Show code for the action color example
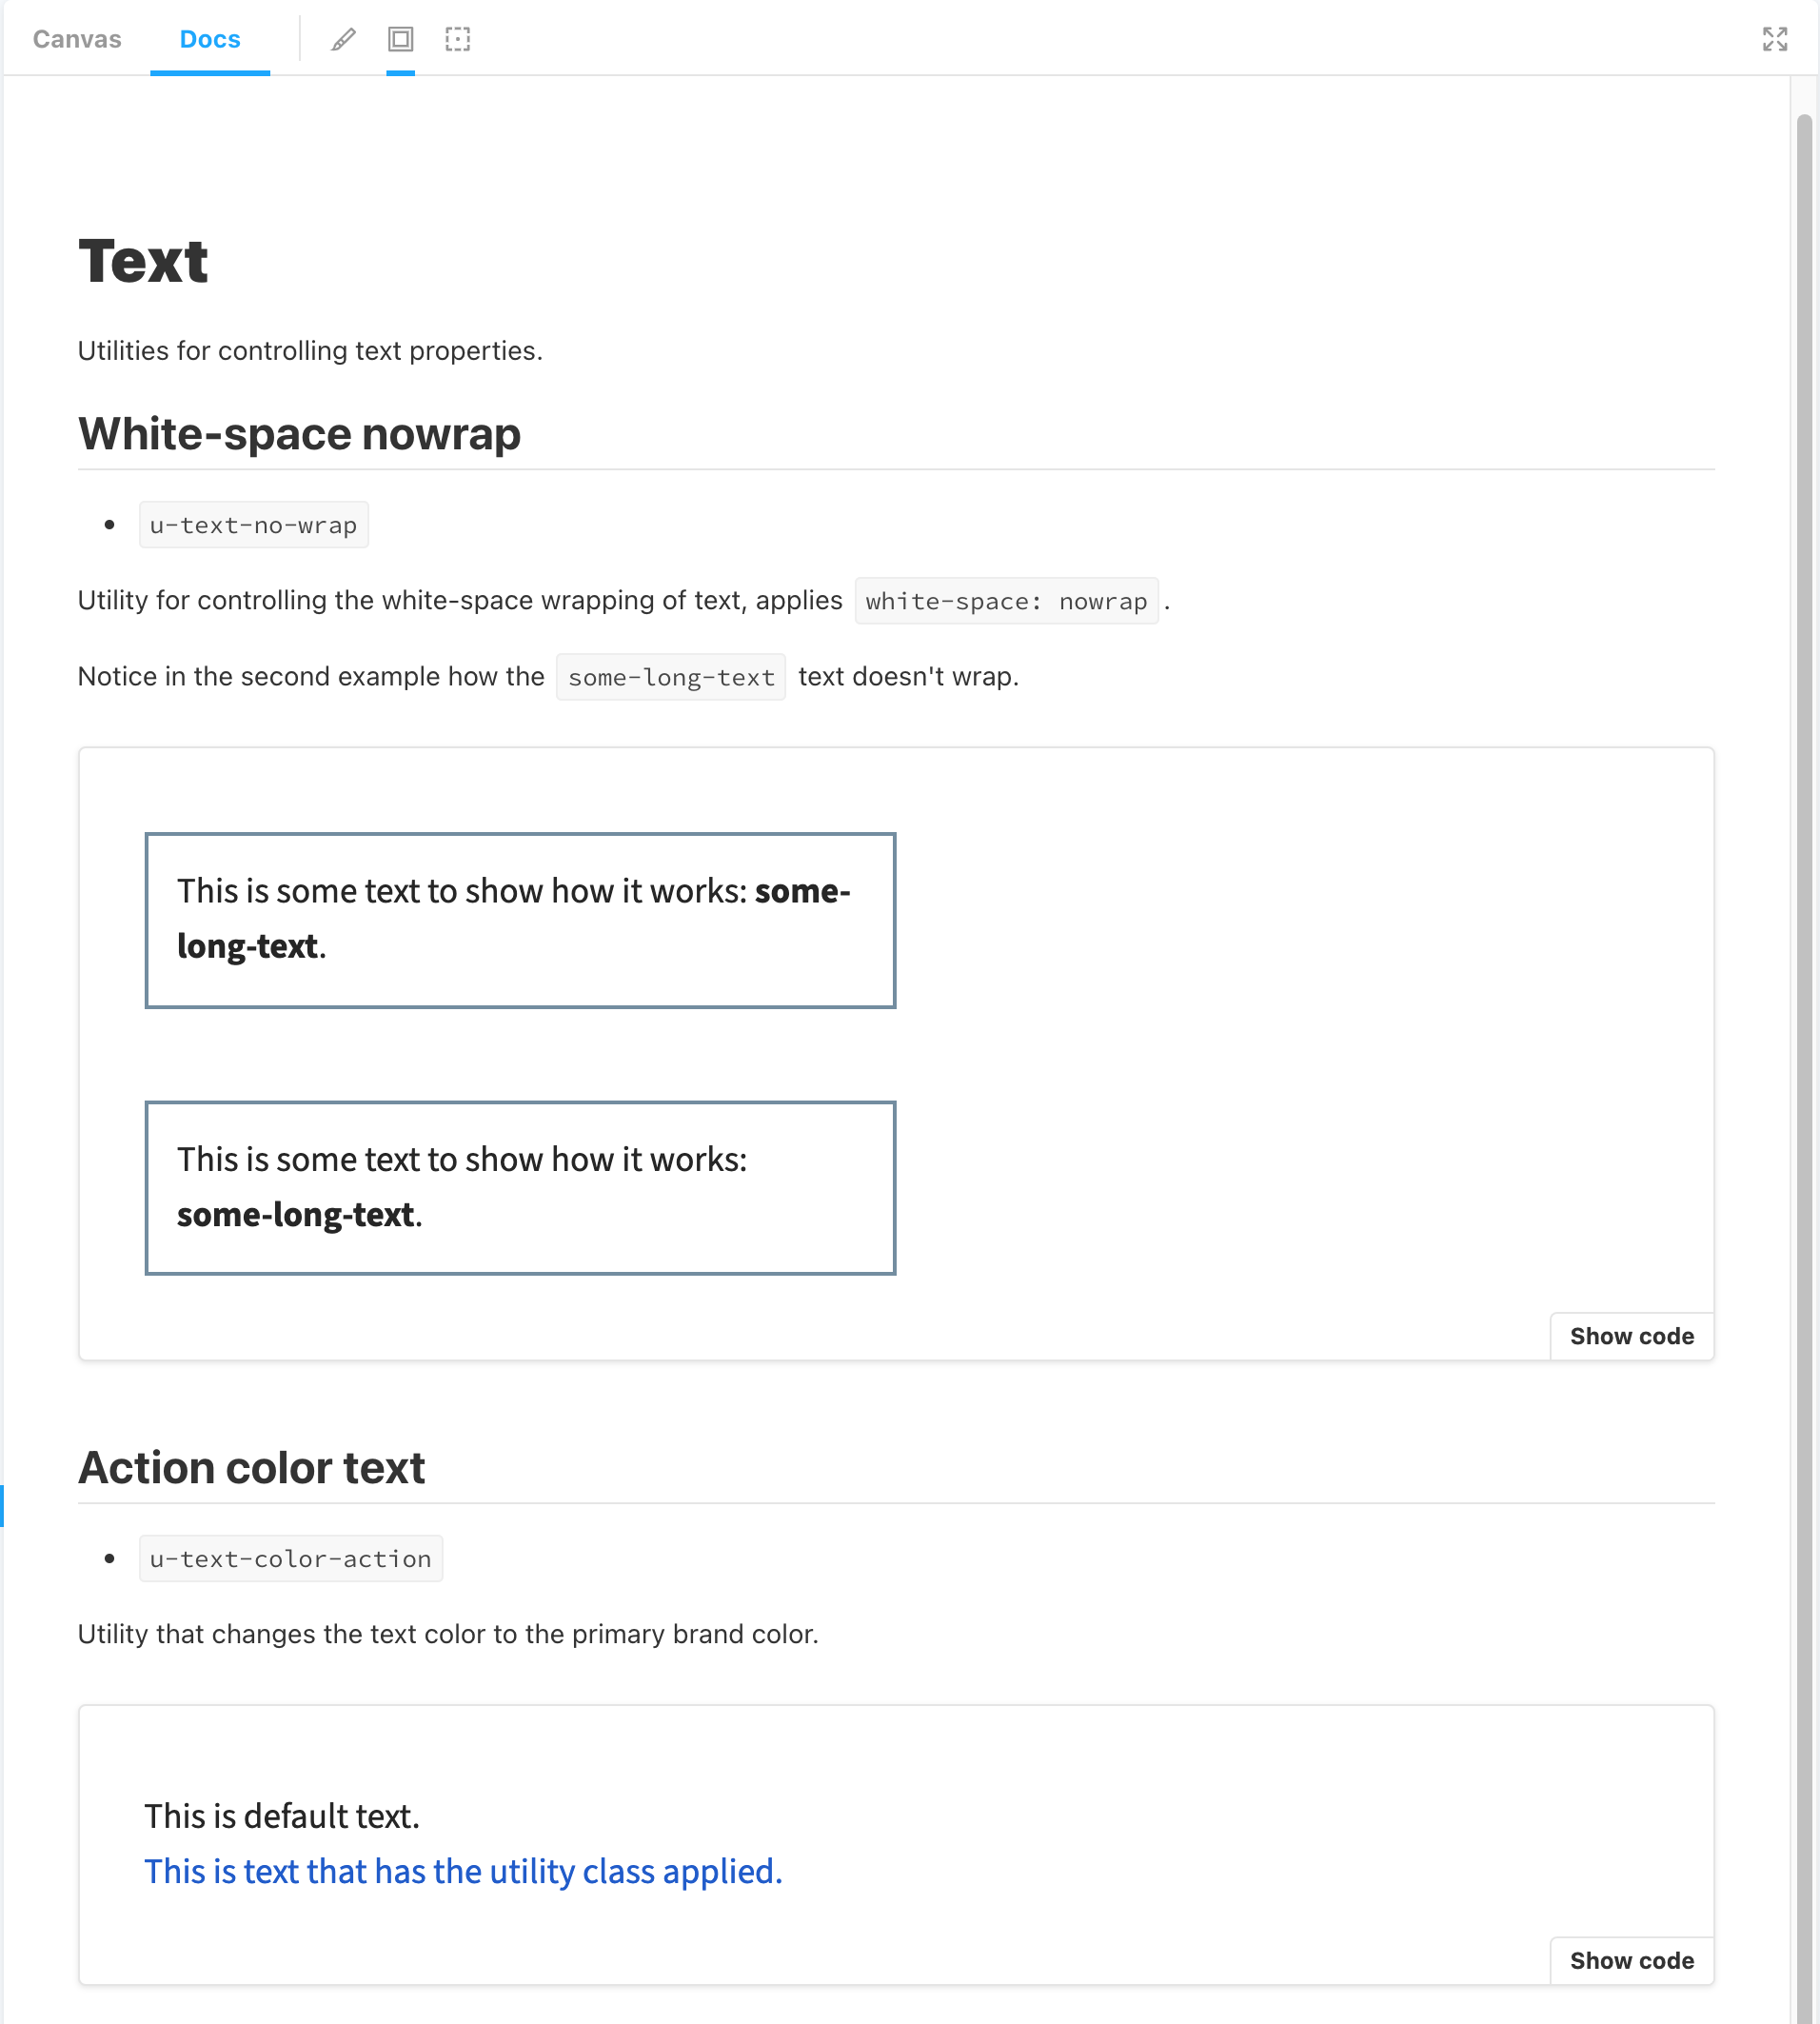 pyautogui.click(x=1632, y=1960)
